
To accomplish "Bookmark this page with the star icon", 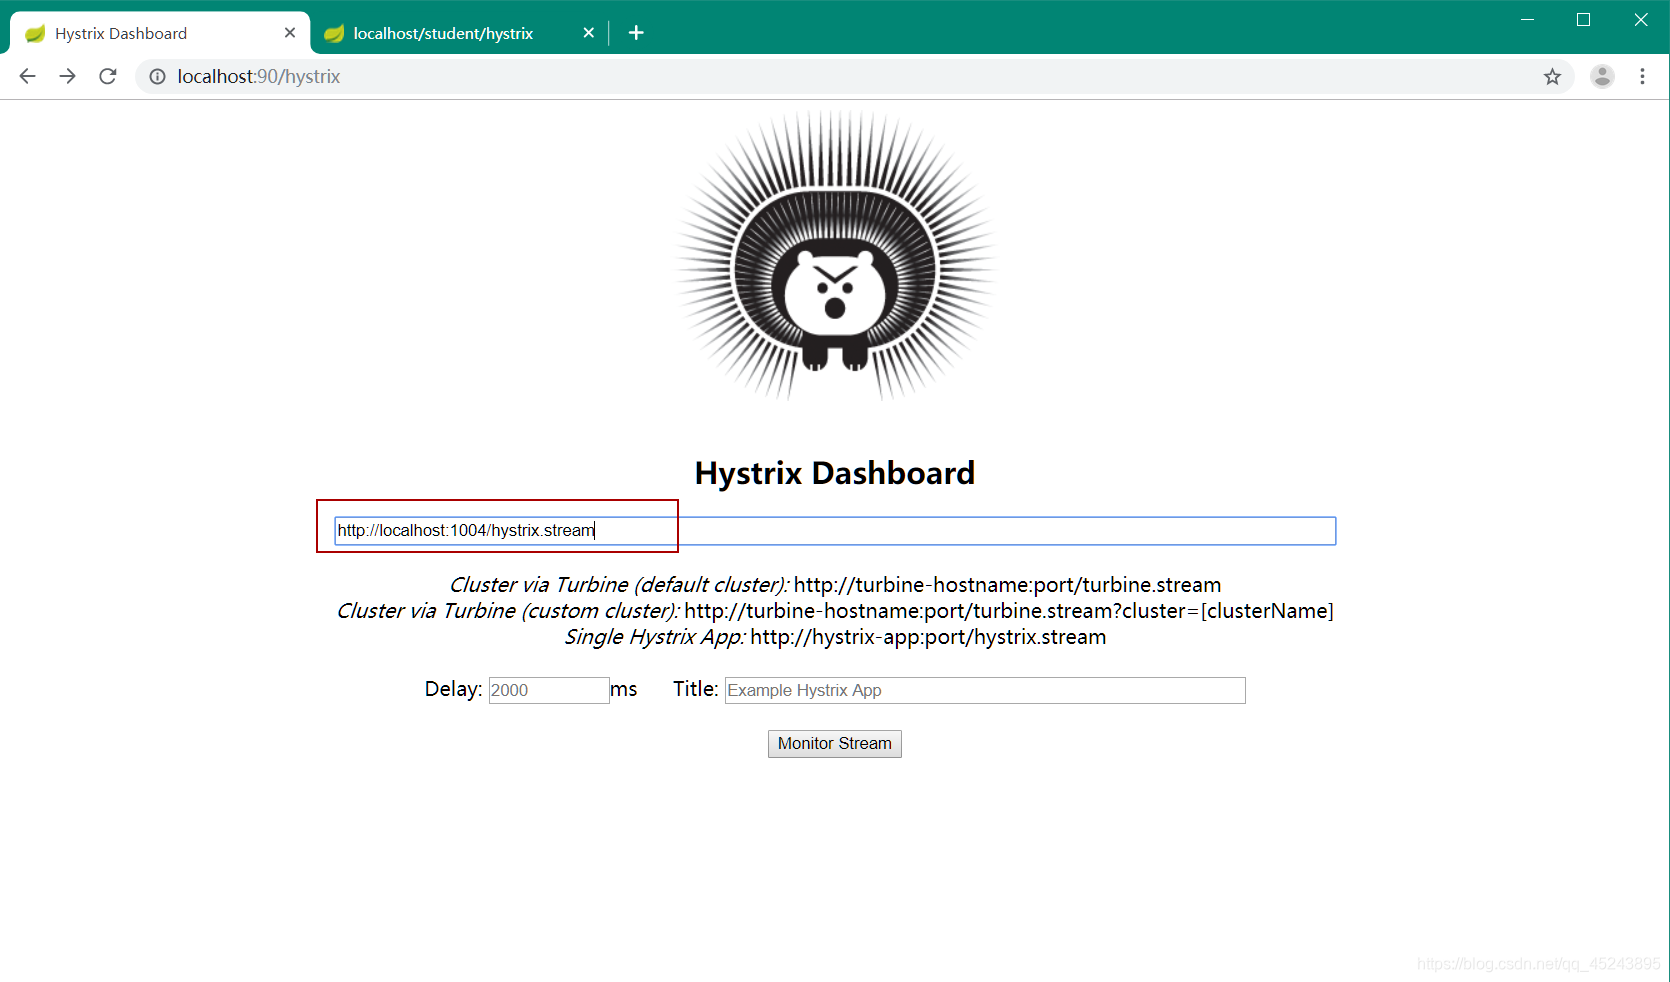I will coord(1552,76).
